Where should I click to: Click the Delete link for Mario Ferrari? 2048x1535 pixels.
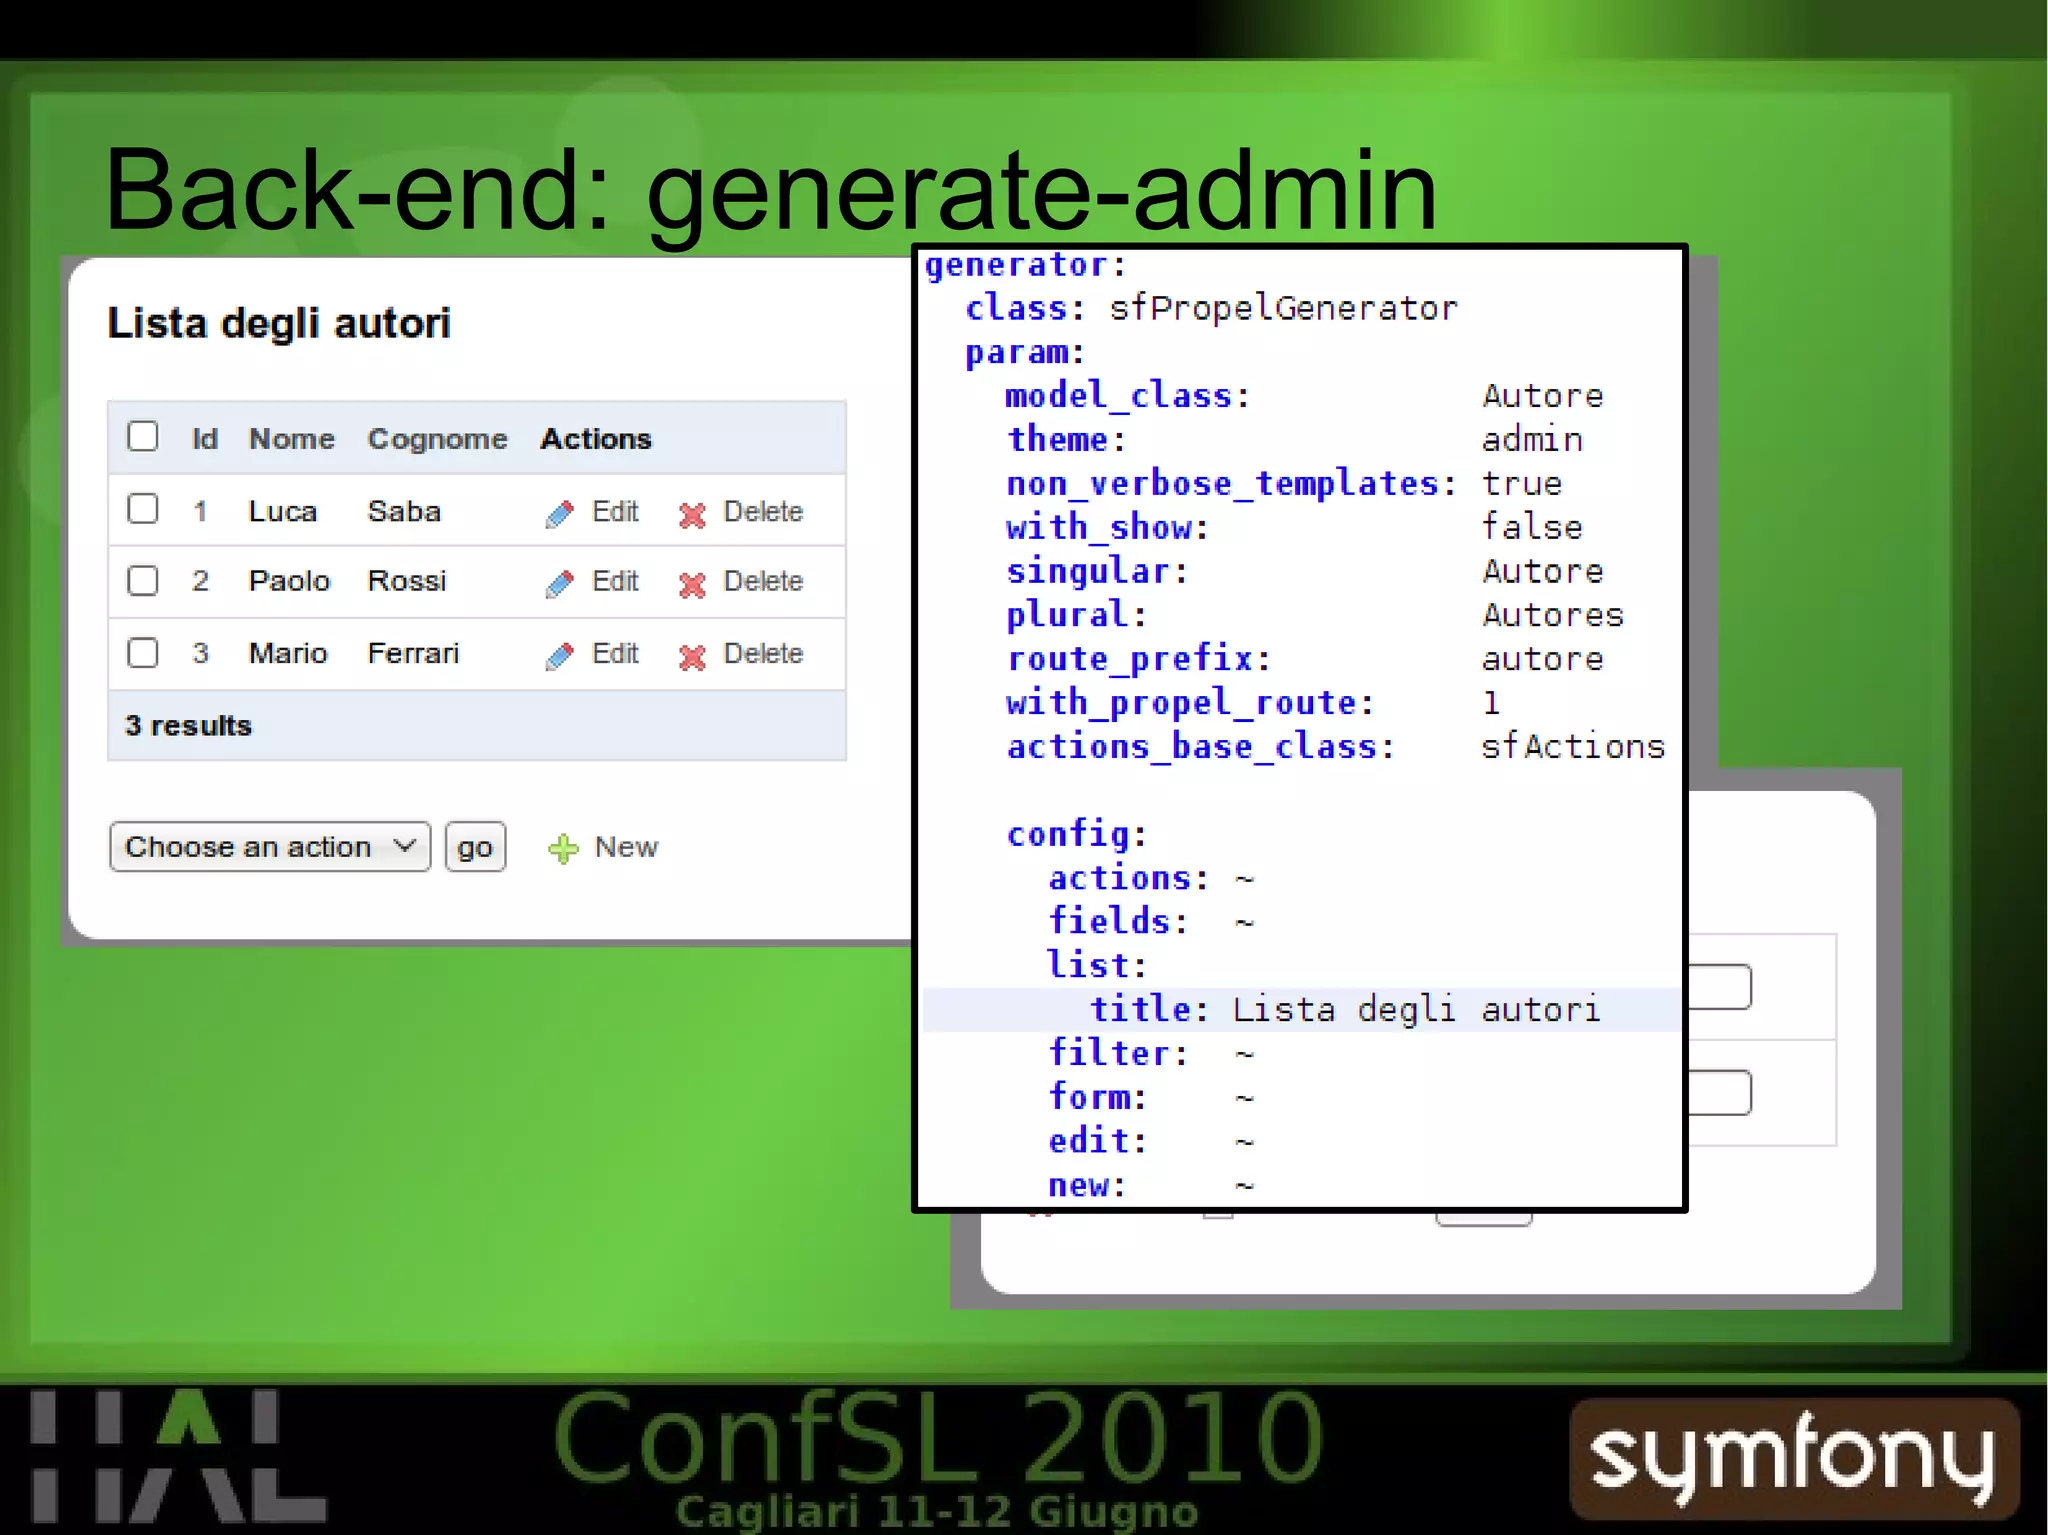pos(763,654)
